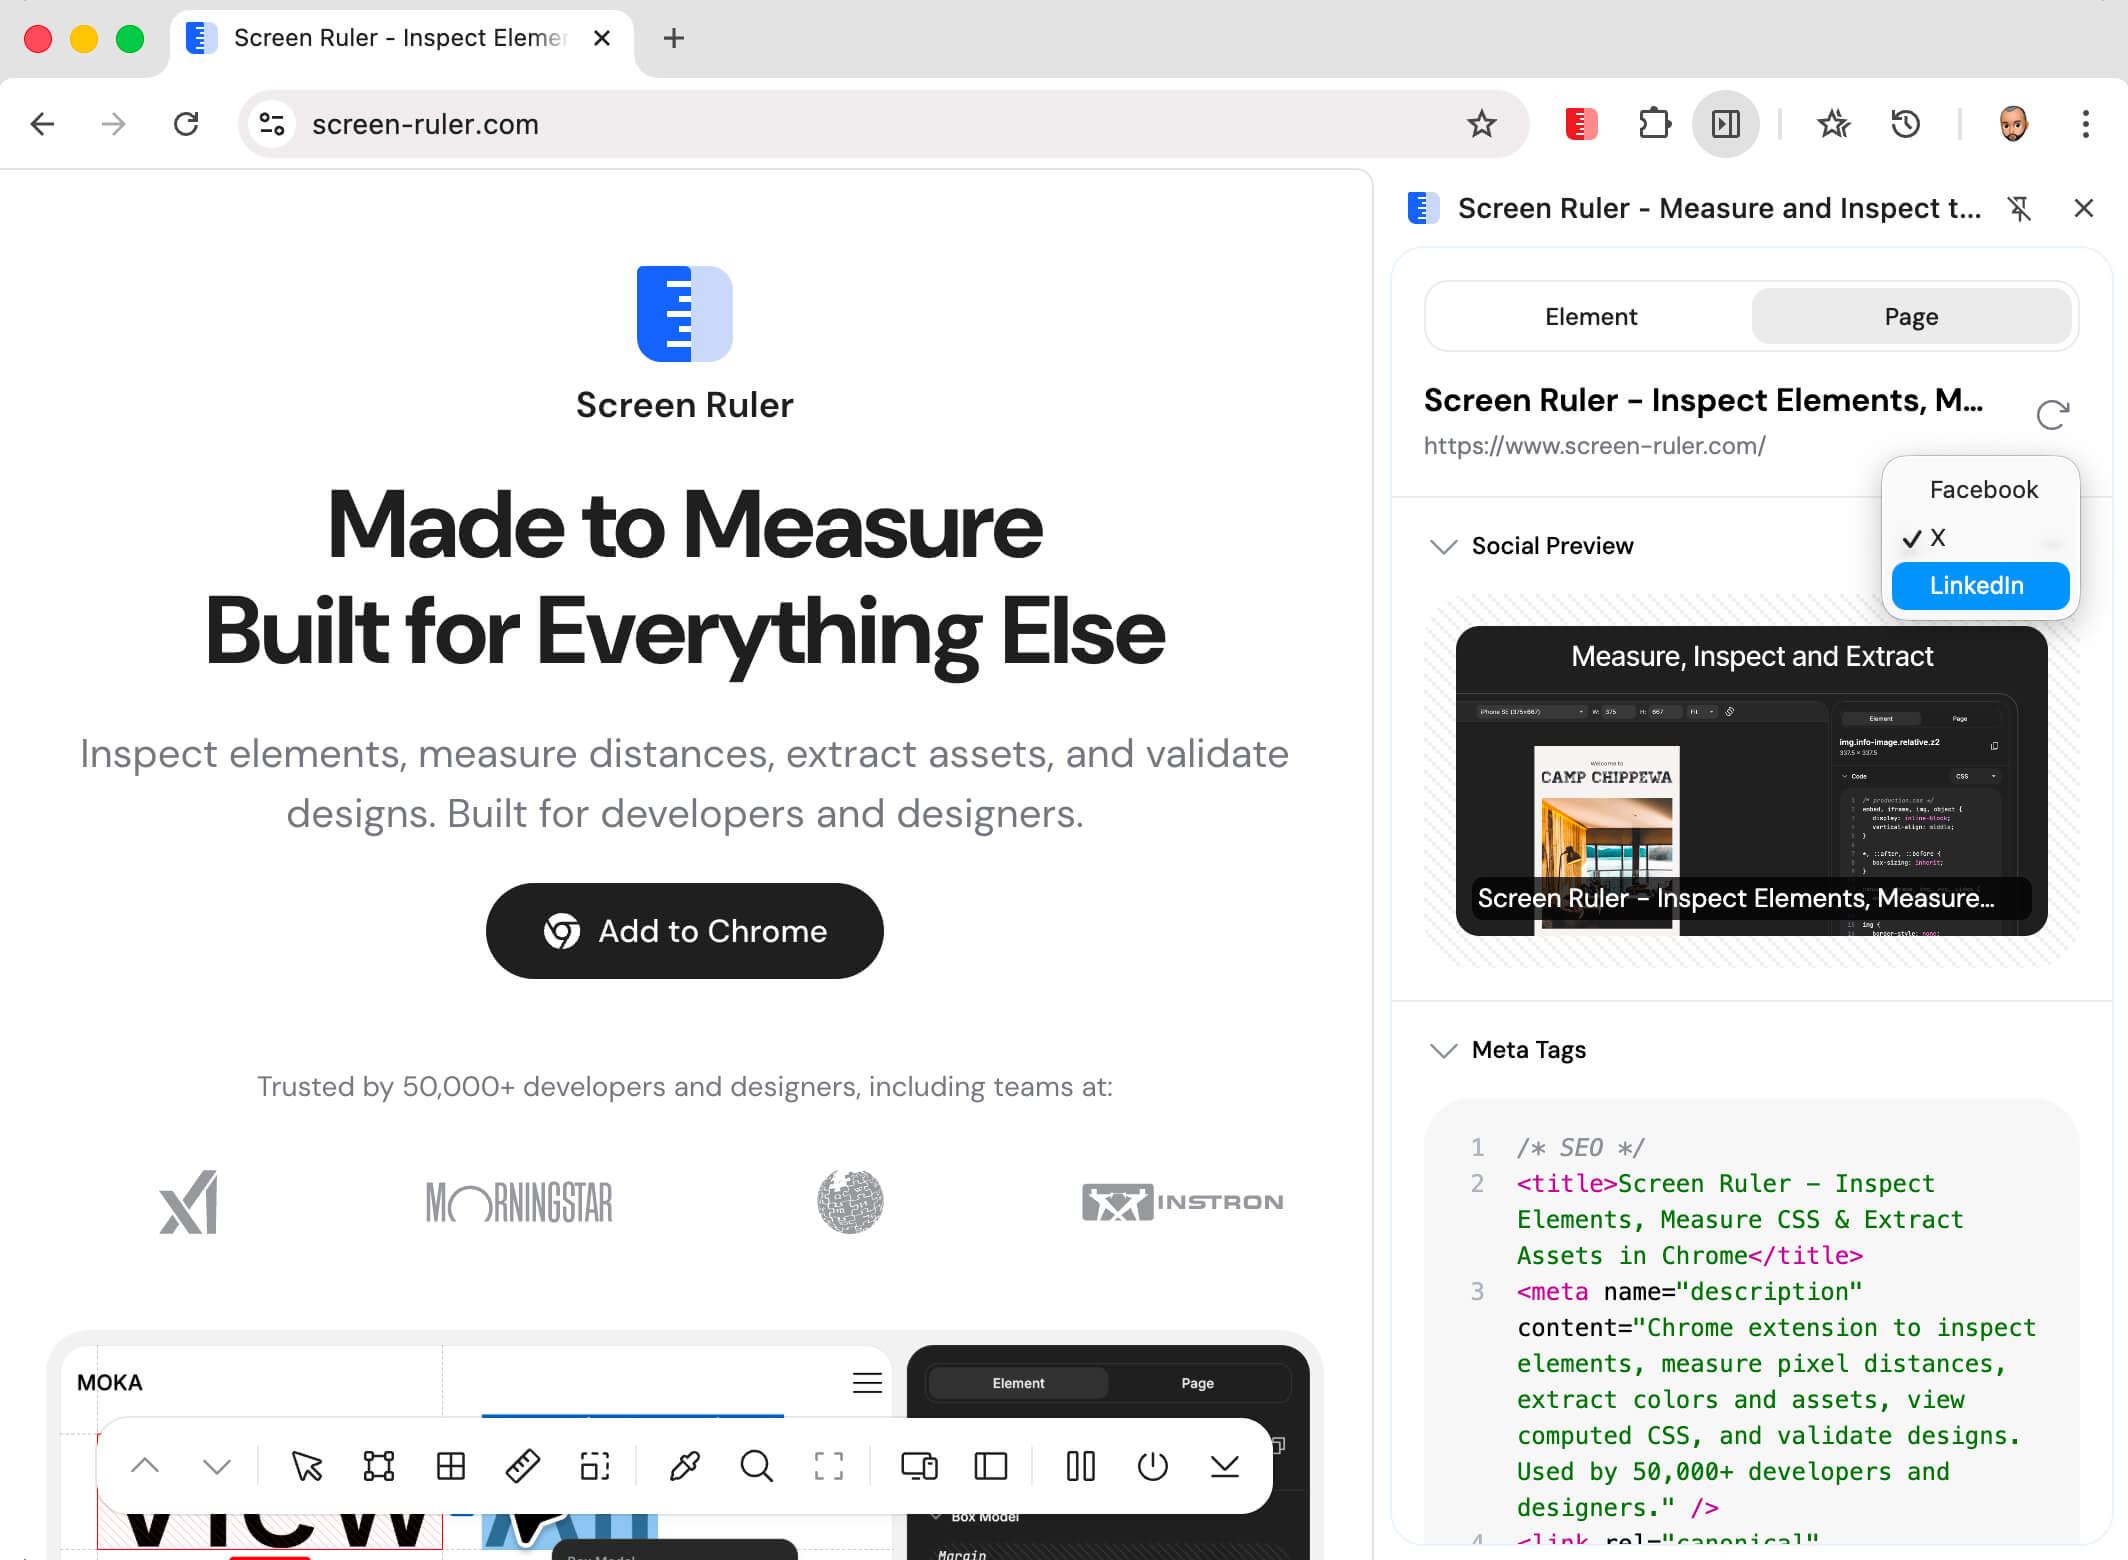The height and width of the screenshot is (1560, 2128).
Task: Switch to the Element tab in side panel
Action: point(1591,316)
